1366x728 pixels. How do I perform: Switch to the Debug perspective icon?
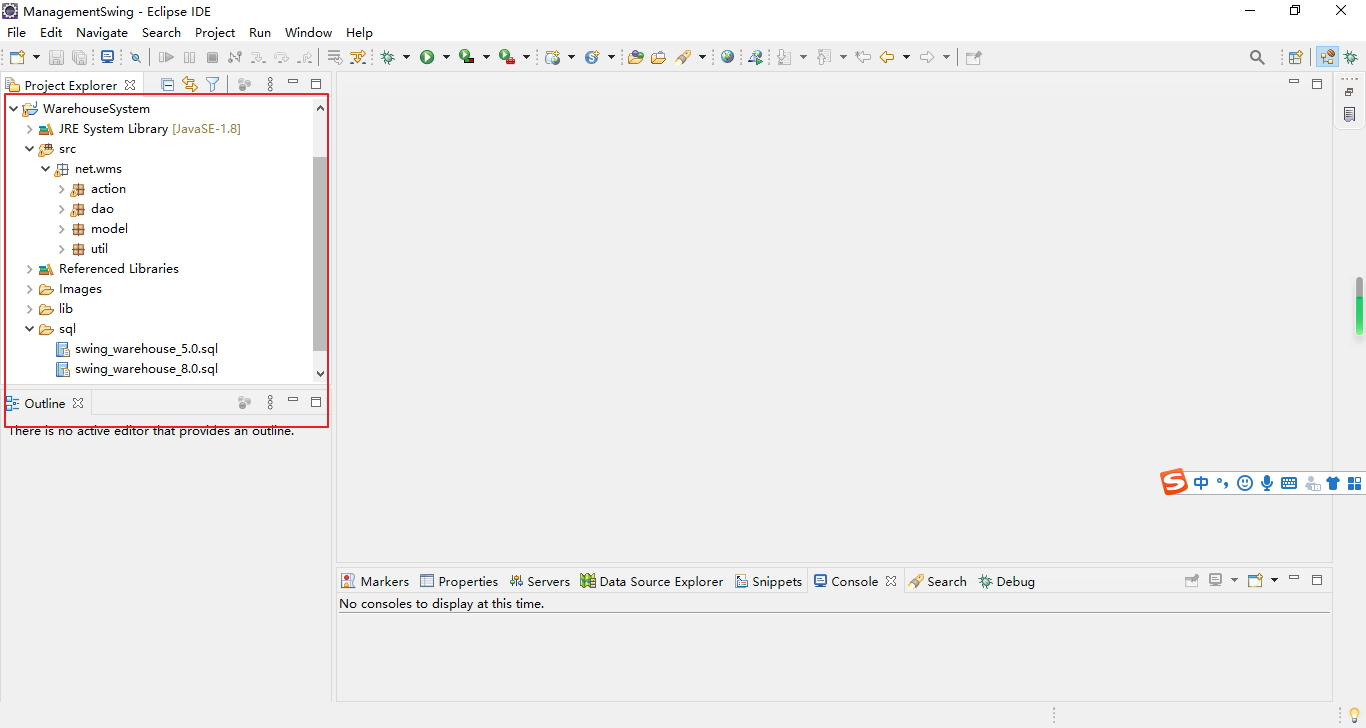pos(1351,58)
